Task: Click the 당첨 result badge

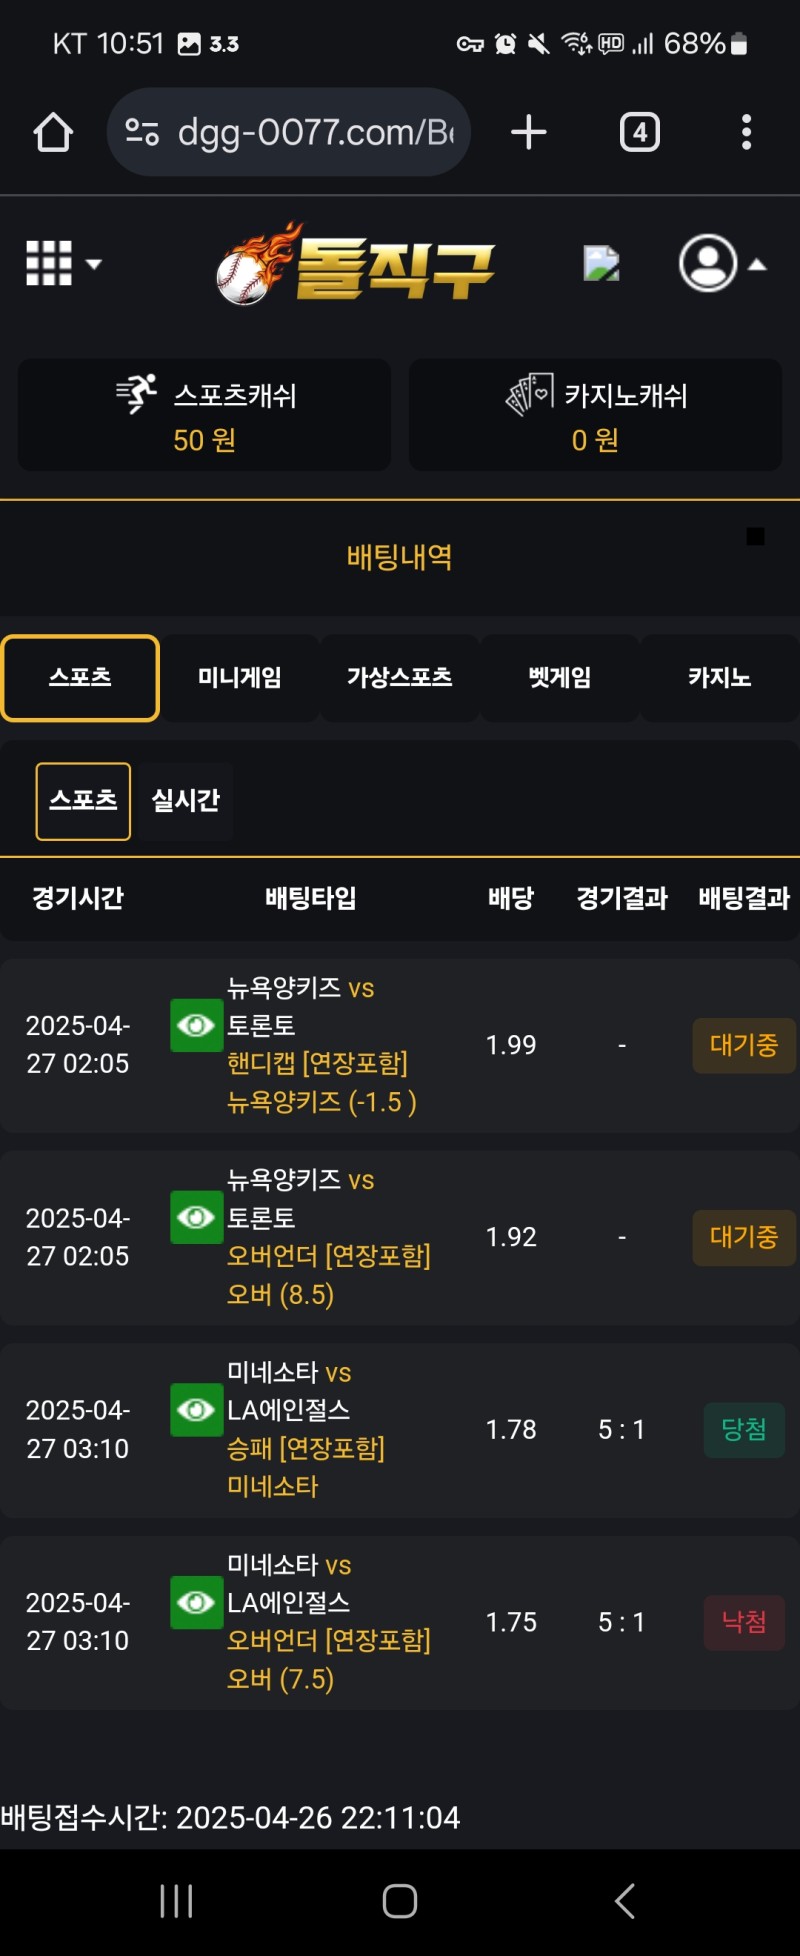Action: tap(744, 1430)
